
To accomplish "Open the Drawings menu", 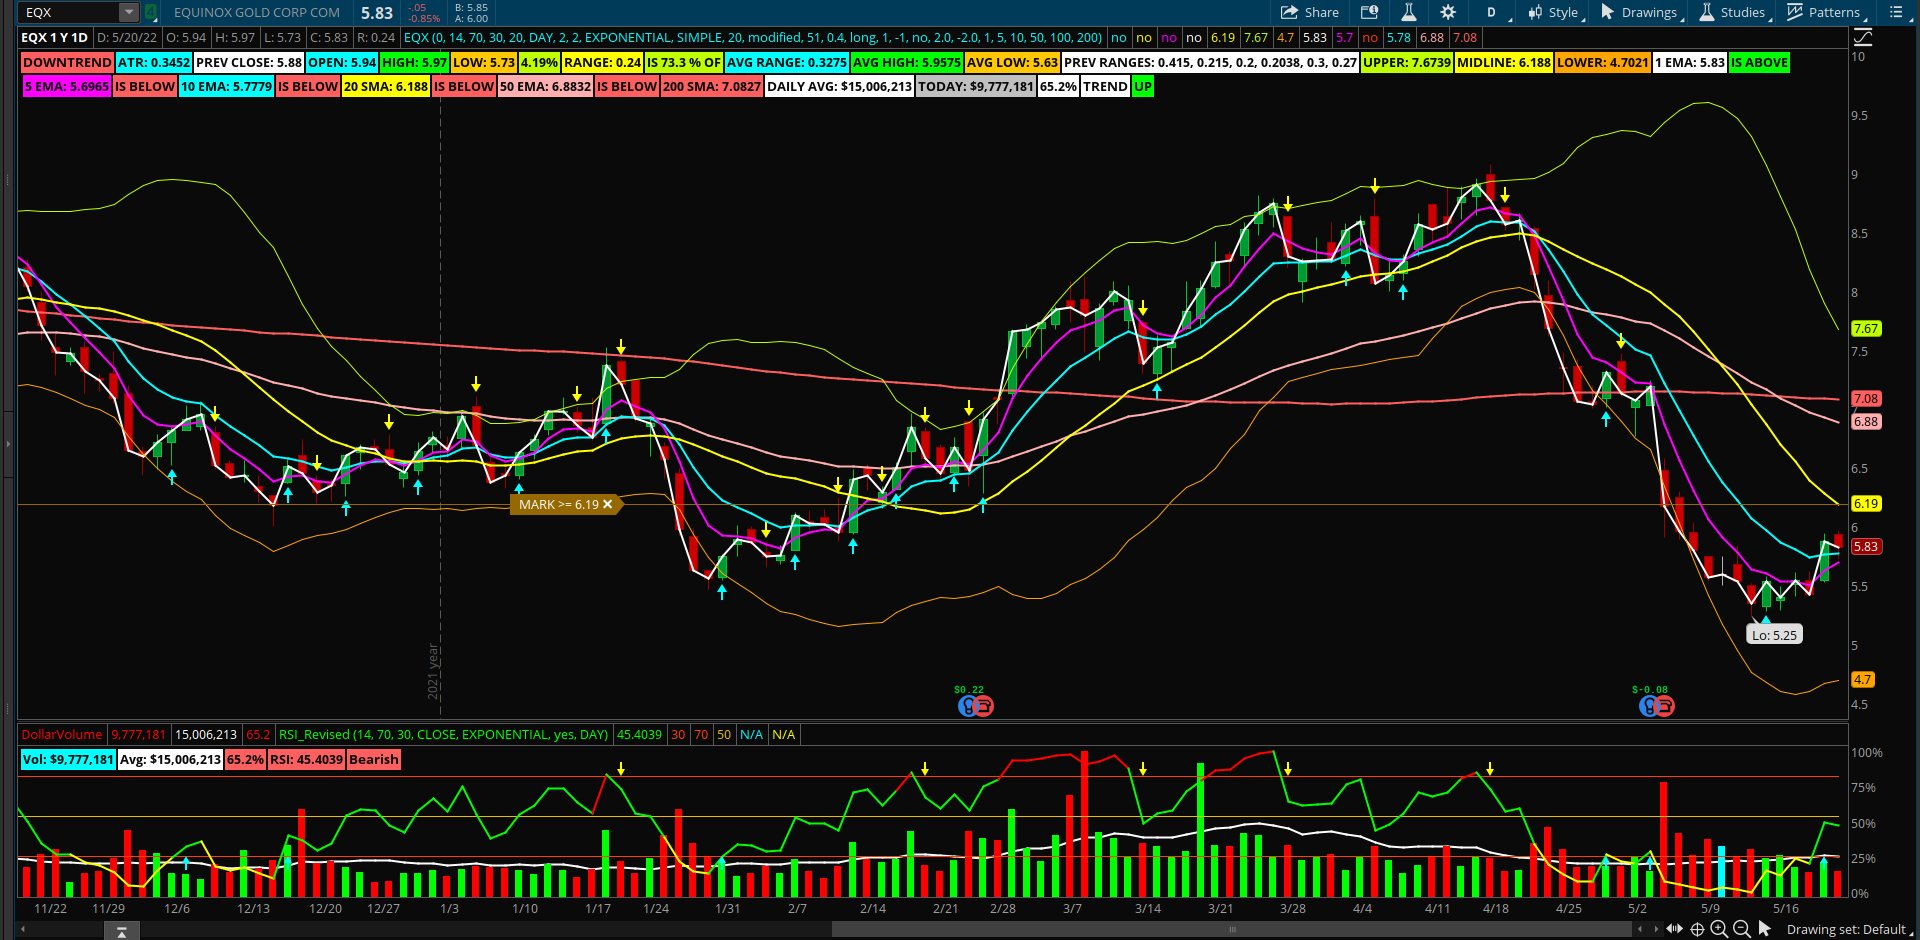I will click(1641, 12).
